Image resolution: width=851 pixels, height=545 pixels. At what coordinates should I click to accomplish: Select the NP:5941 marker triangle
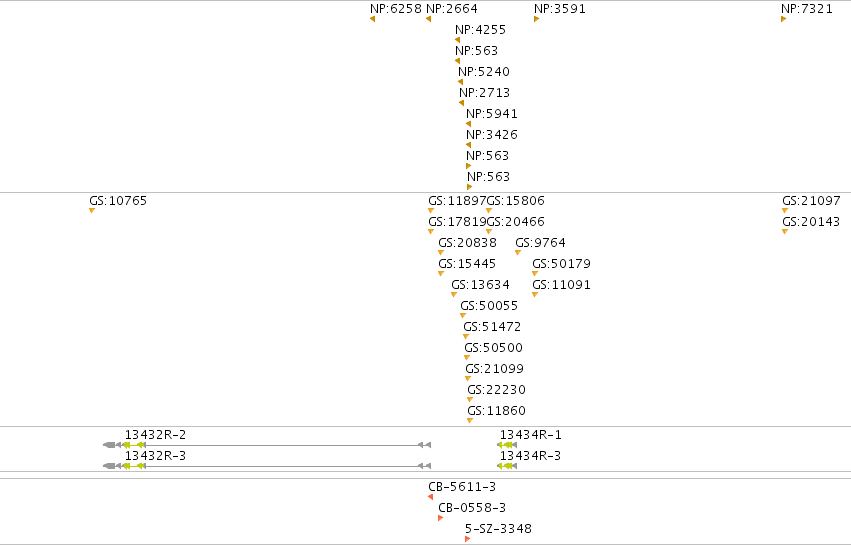(x=468, y=124)
